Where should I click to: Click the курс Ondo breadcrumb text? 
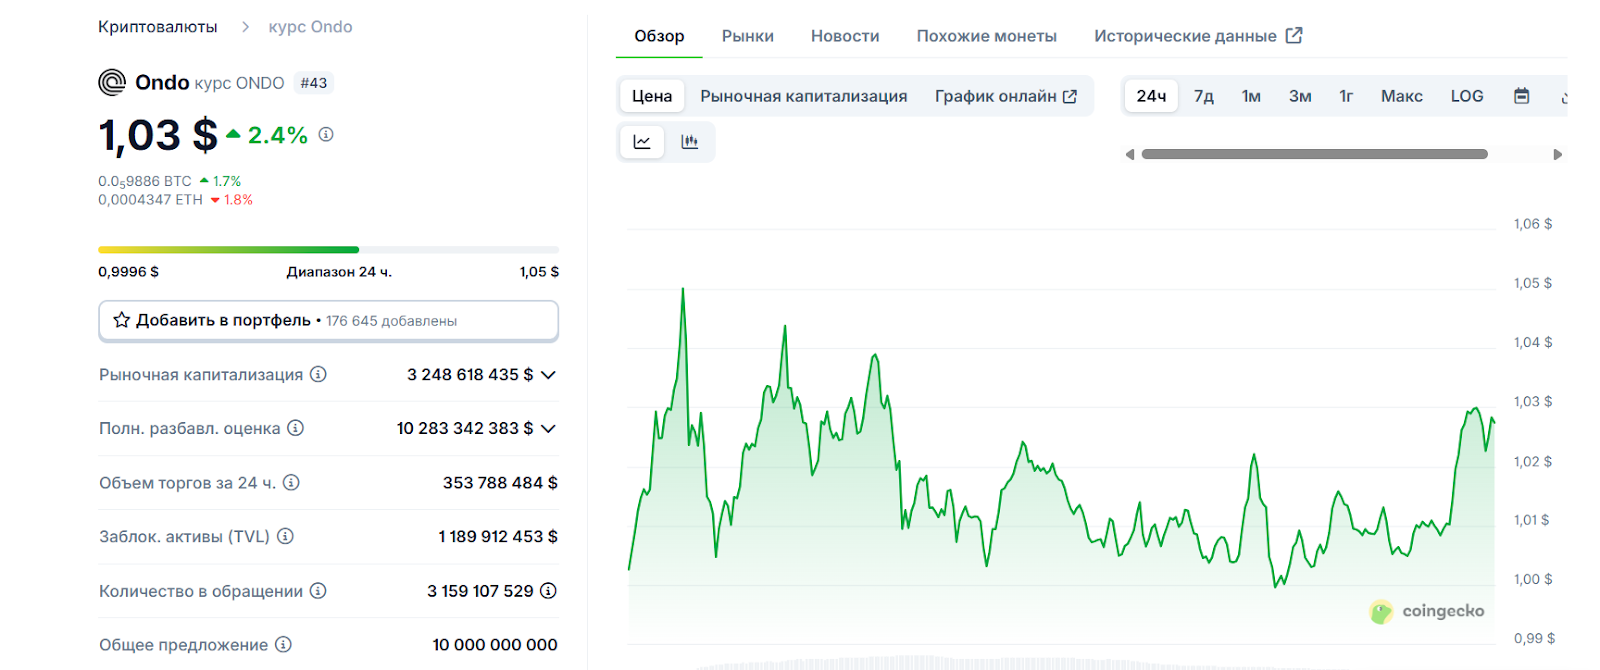(310, 27)
